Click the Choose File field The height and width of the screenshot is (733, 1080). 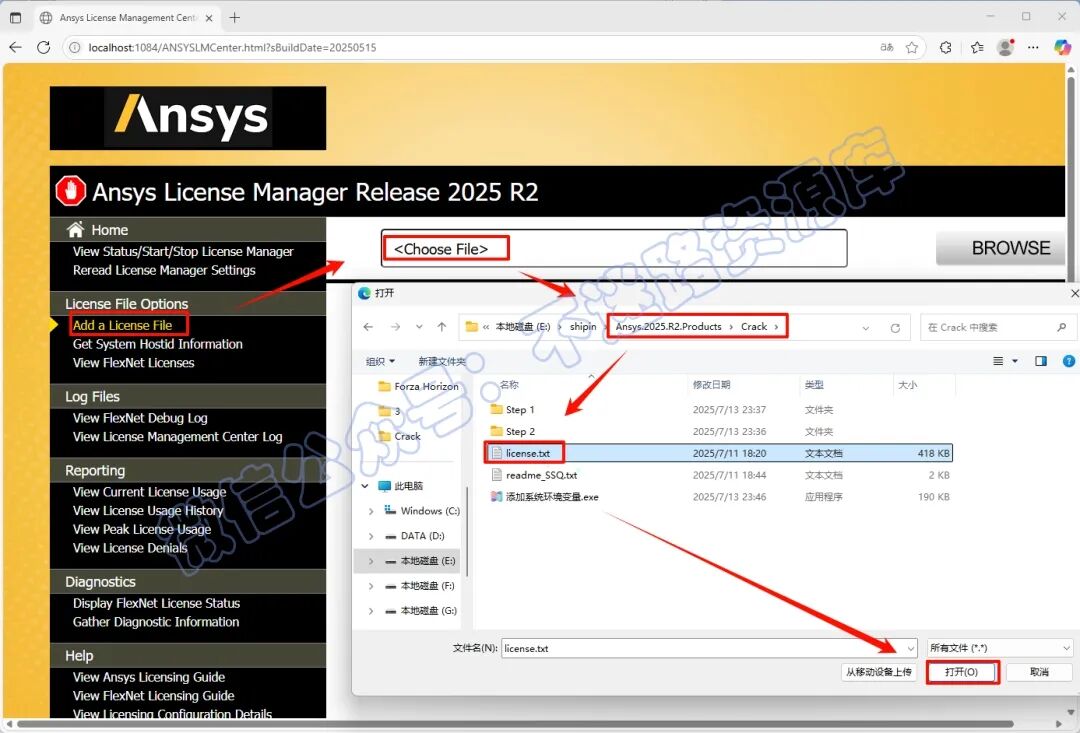[x=614, y=248]
